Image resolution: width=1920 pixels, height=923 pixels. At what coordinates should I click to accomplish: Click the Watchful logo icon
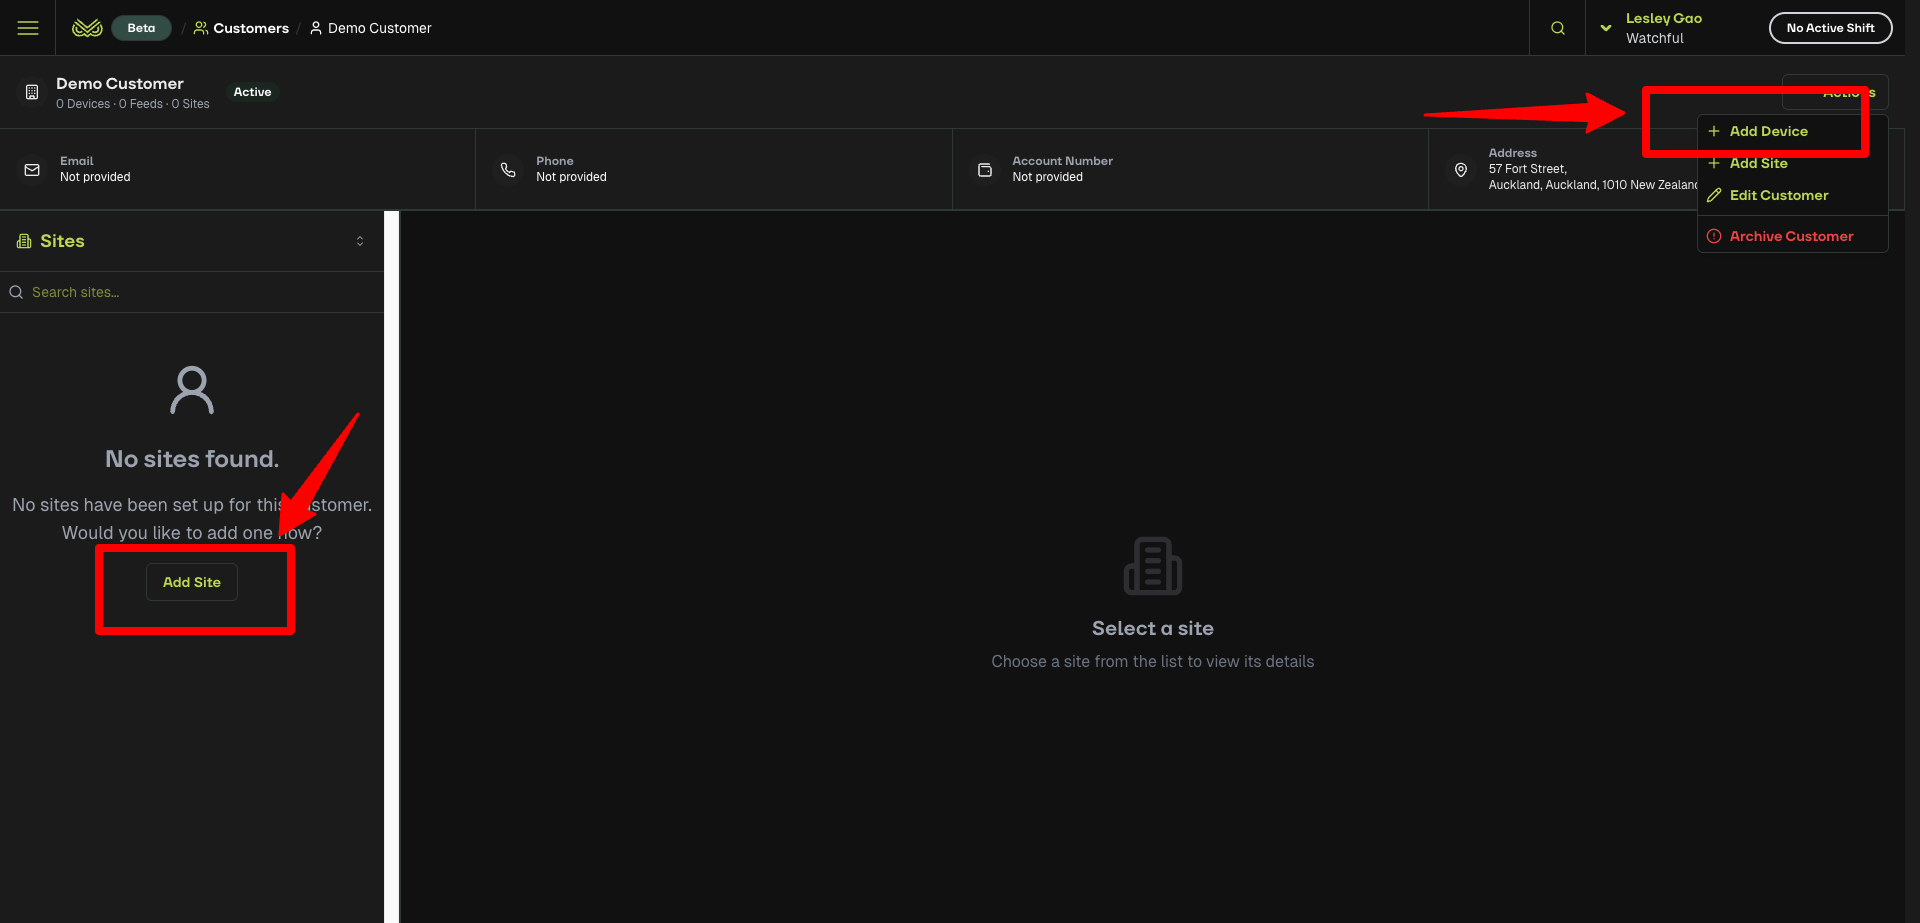[87, 28]
